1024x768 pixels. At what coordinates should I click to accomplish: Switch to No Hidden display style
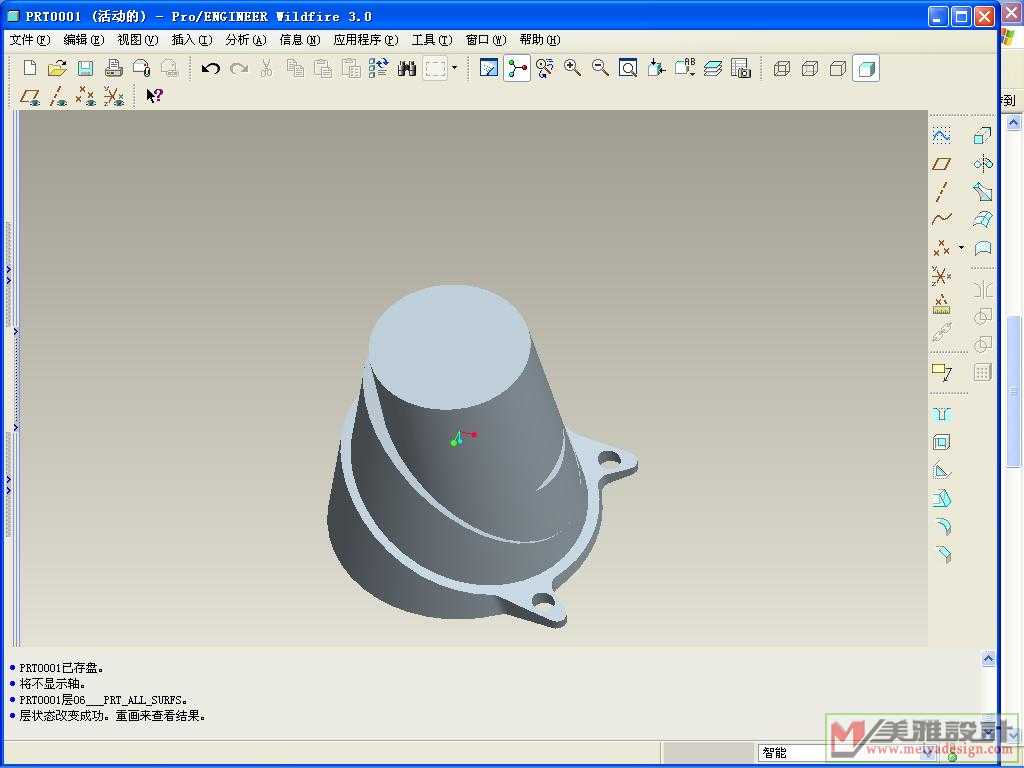pos(838,68)
